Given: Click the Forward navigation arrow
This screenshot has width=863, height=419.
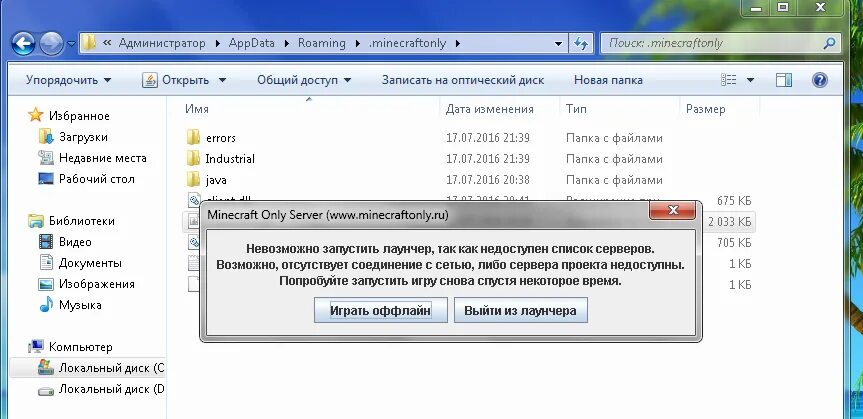Looking at the screenshot, I should [x=51, y=43].
